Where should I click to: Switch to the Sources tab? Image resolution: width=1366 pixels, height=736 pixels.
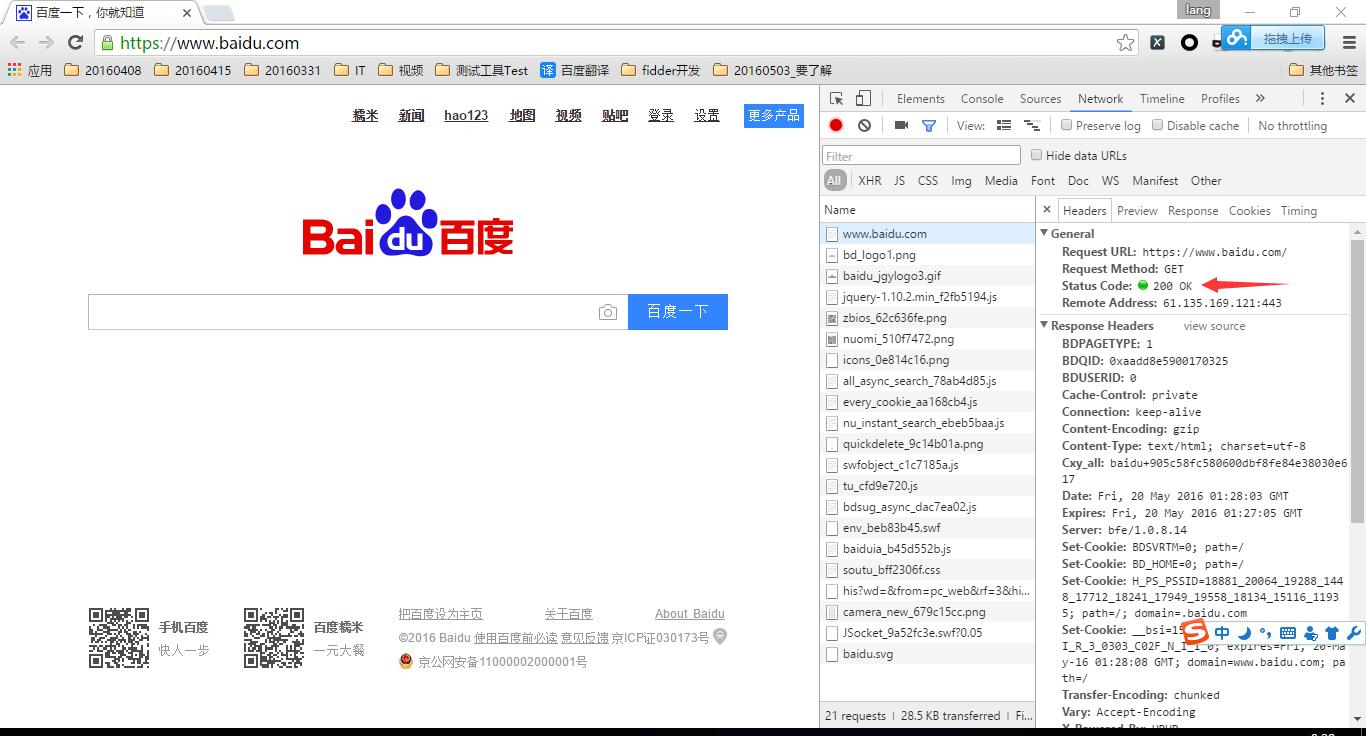(x=1040, y=98)
